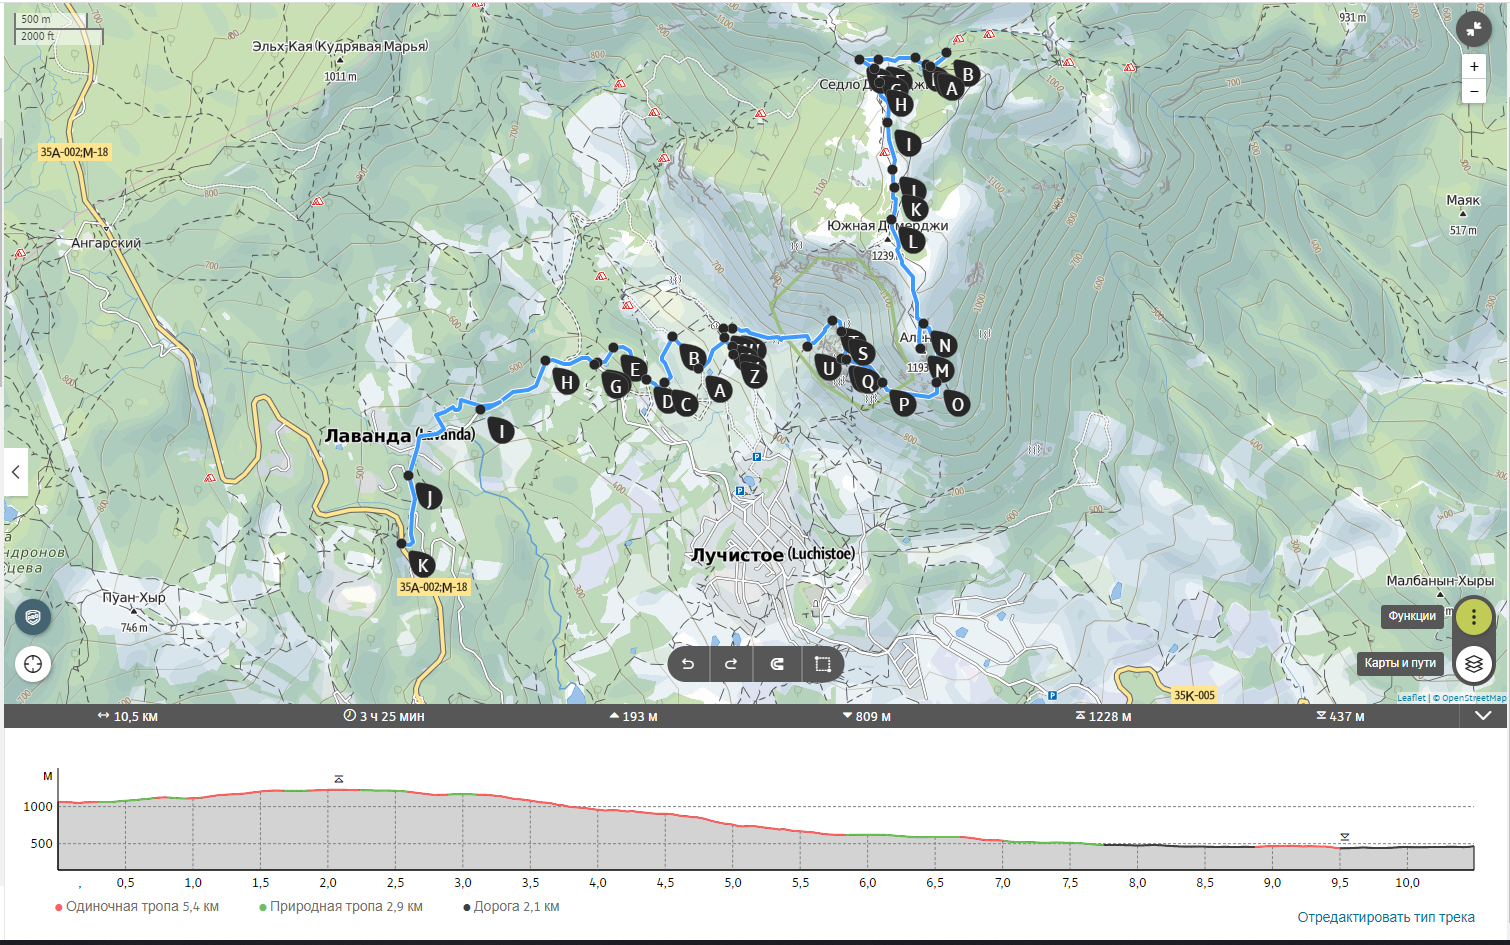Click the Одиночная тропа 5,4 км legend entry
This screenshot has width=1510, height=945.
[x=137, y=907]
